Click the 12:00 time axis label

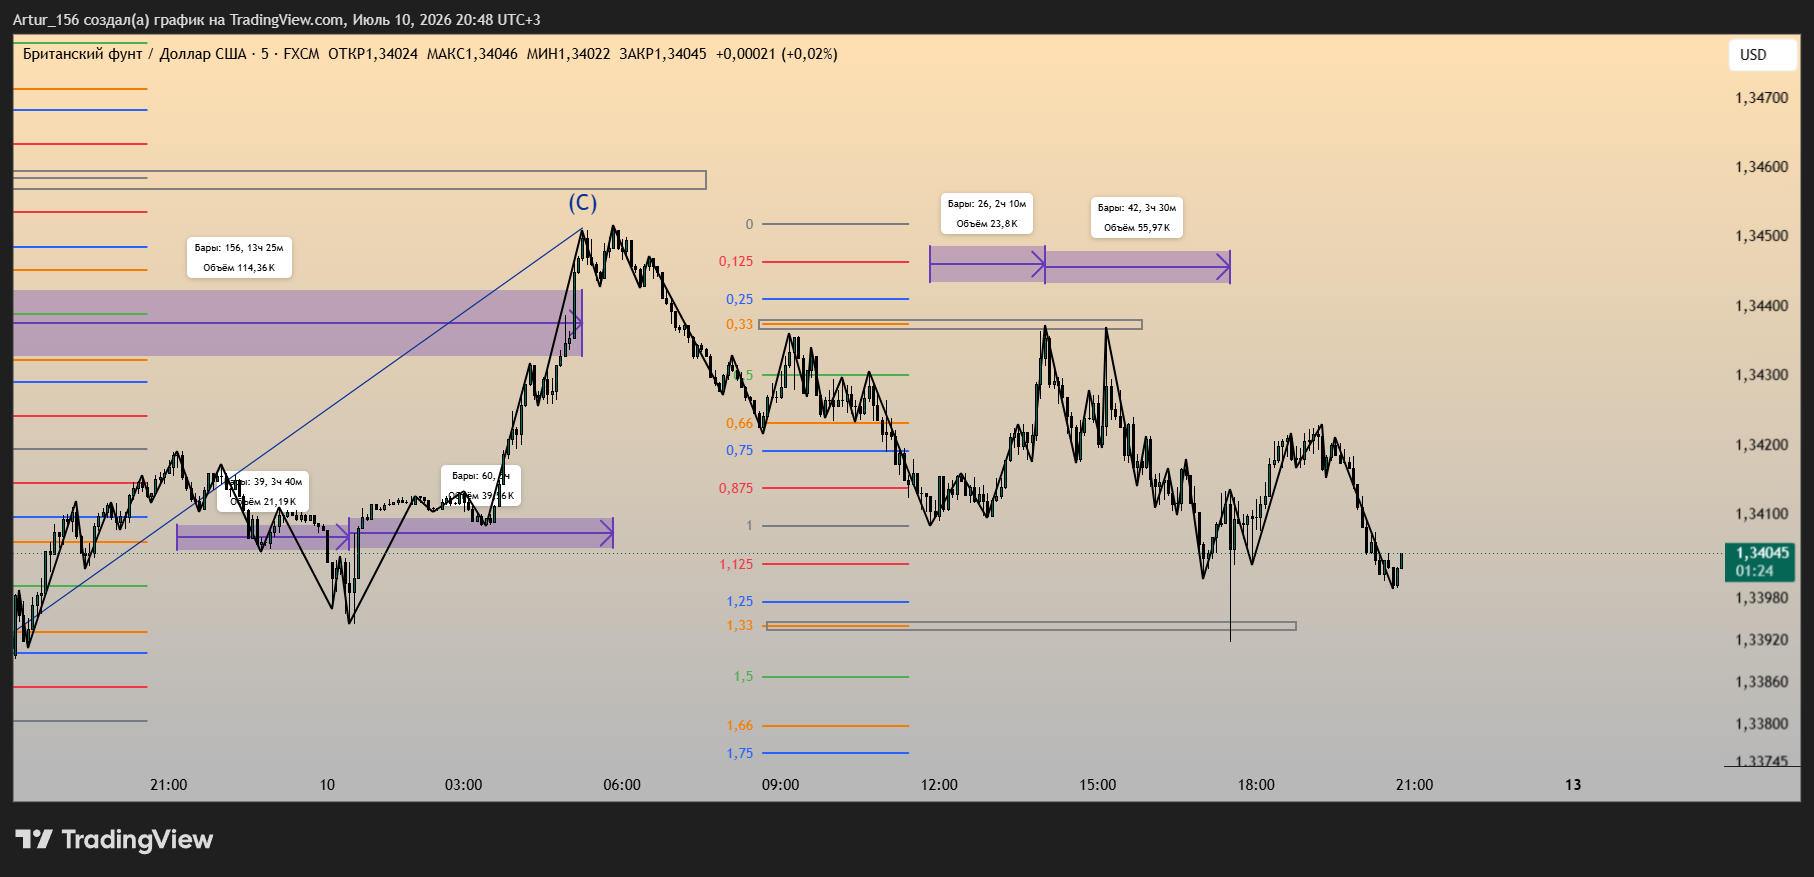[939, 785]
